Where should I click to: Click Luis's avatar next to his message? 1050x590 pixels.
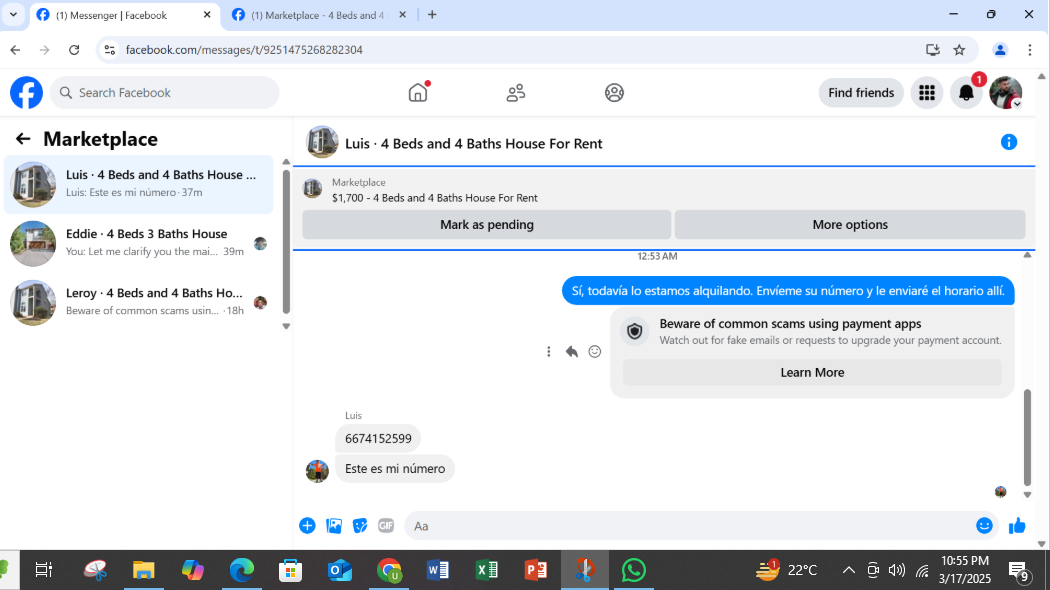[317, 471]
